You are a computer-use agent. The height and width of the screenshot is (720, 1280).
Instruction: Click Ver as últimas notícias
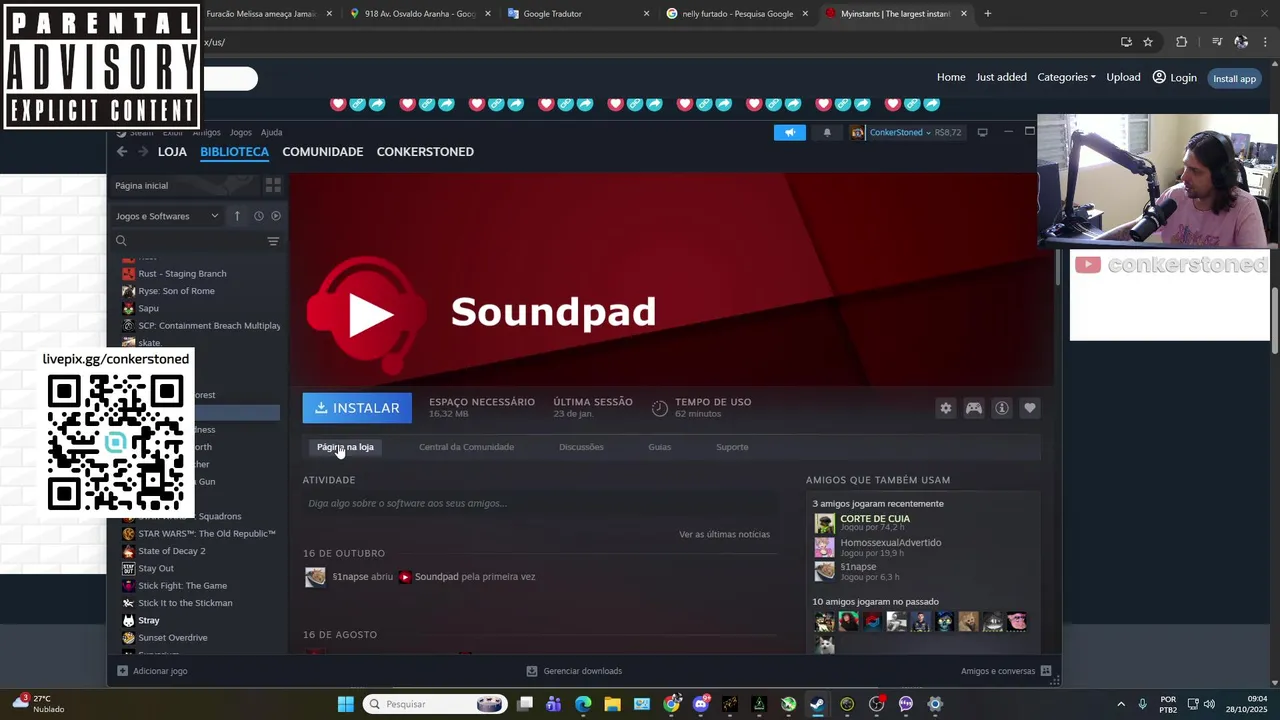(724, 534)
